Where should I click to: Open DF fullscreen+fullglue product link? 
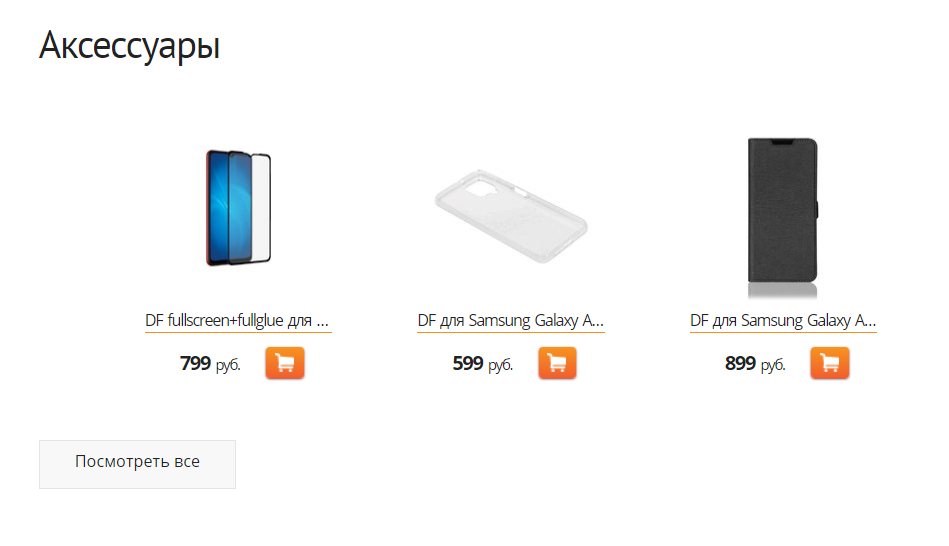click(x=238, y=320)
